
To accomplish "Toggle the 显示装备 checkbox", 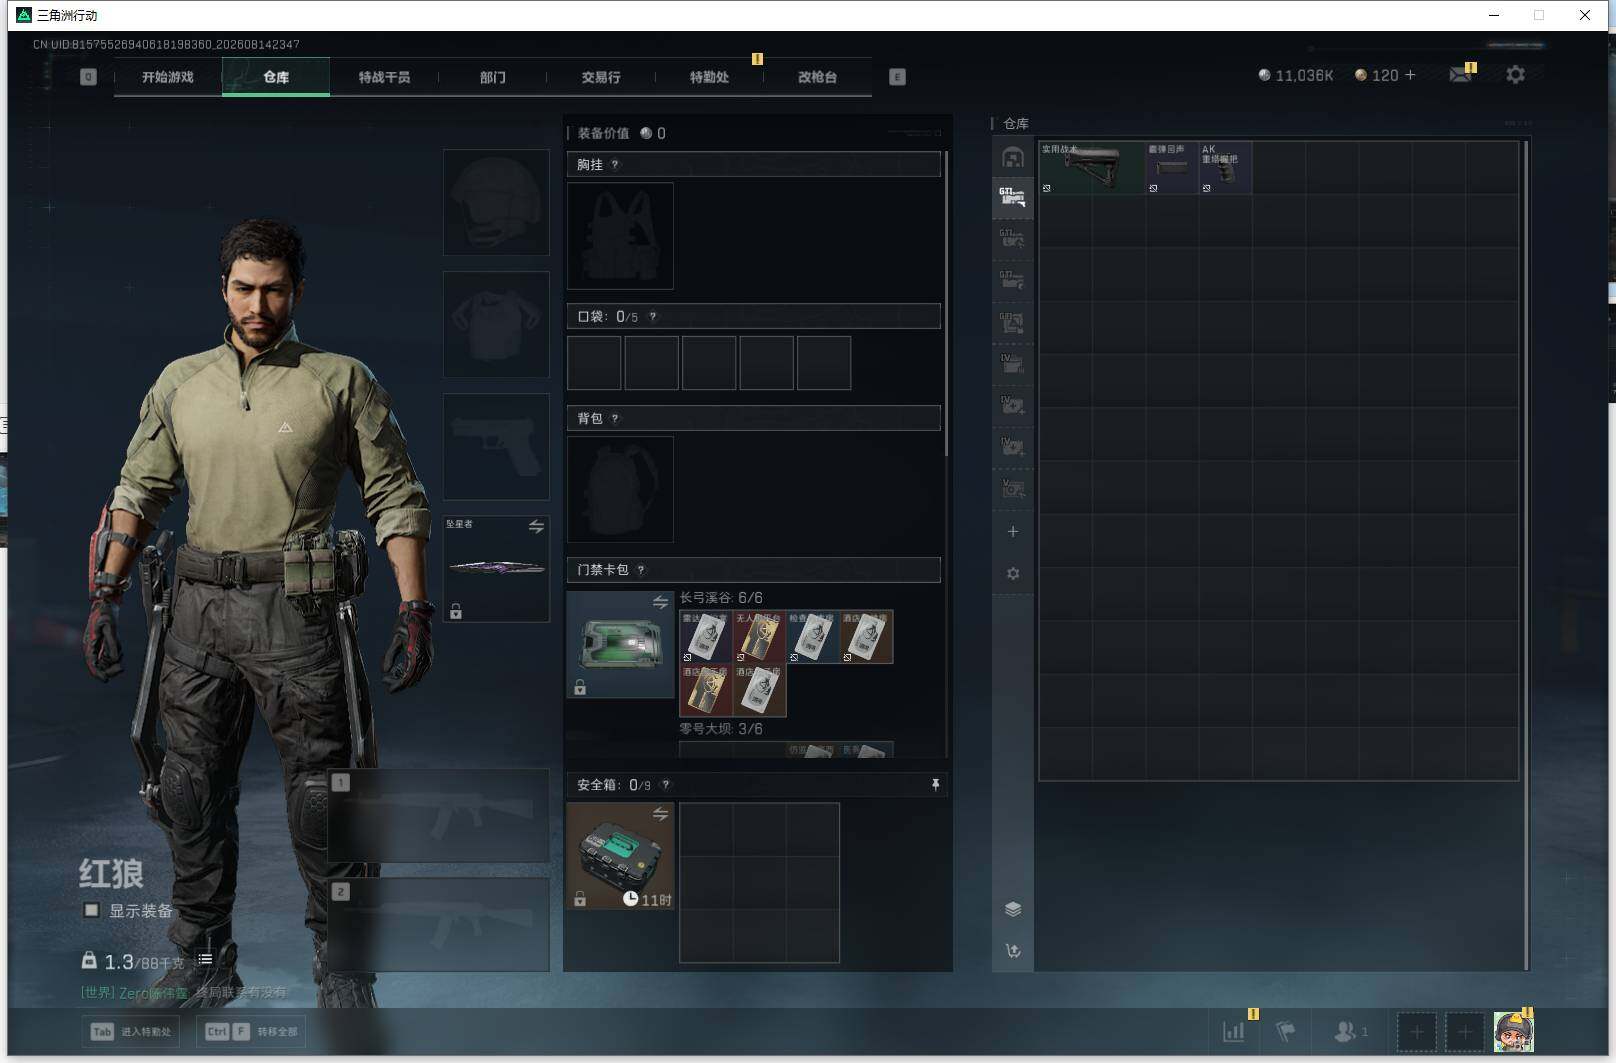I will 91,910.
